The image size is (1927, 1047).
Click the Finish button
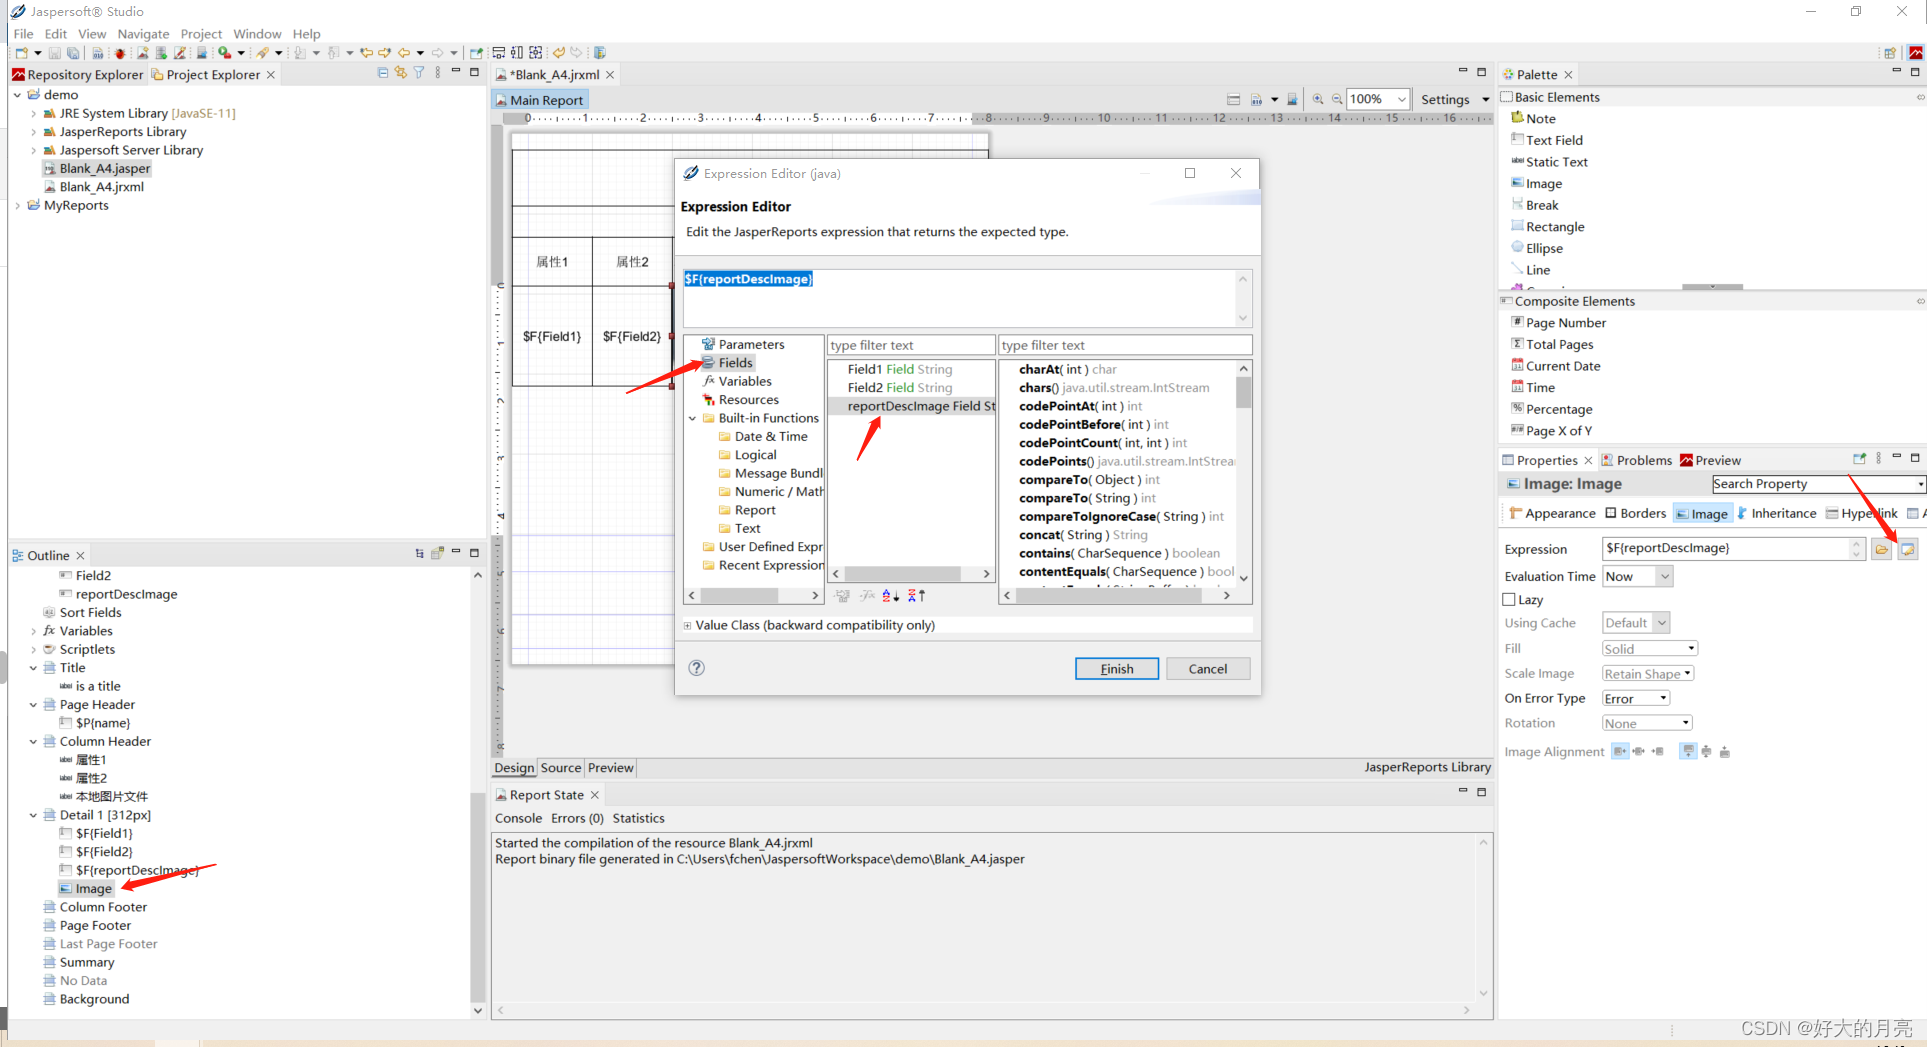tap(1117, 669)
